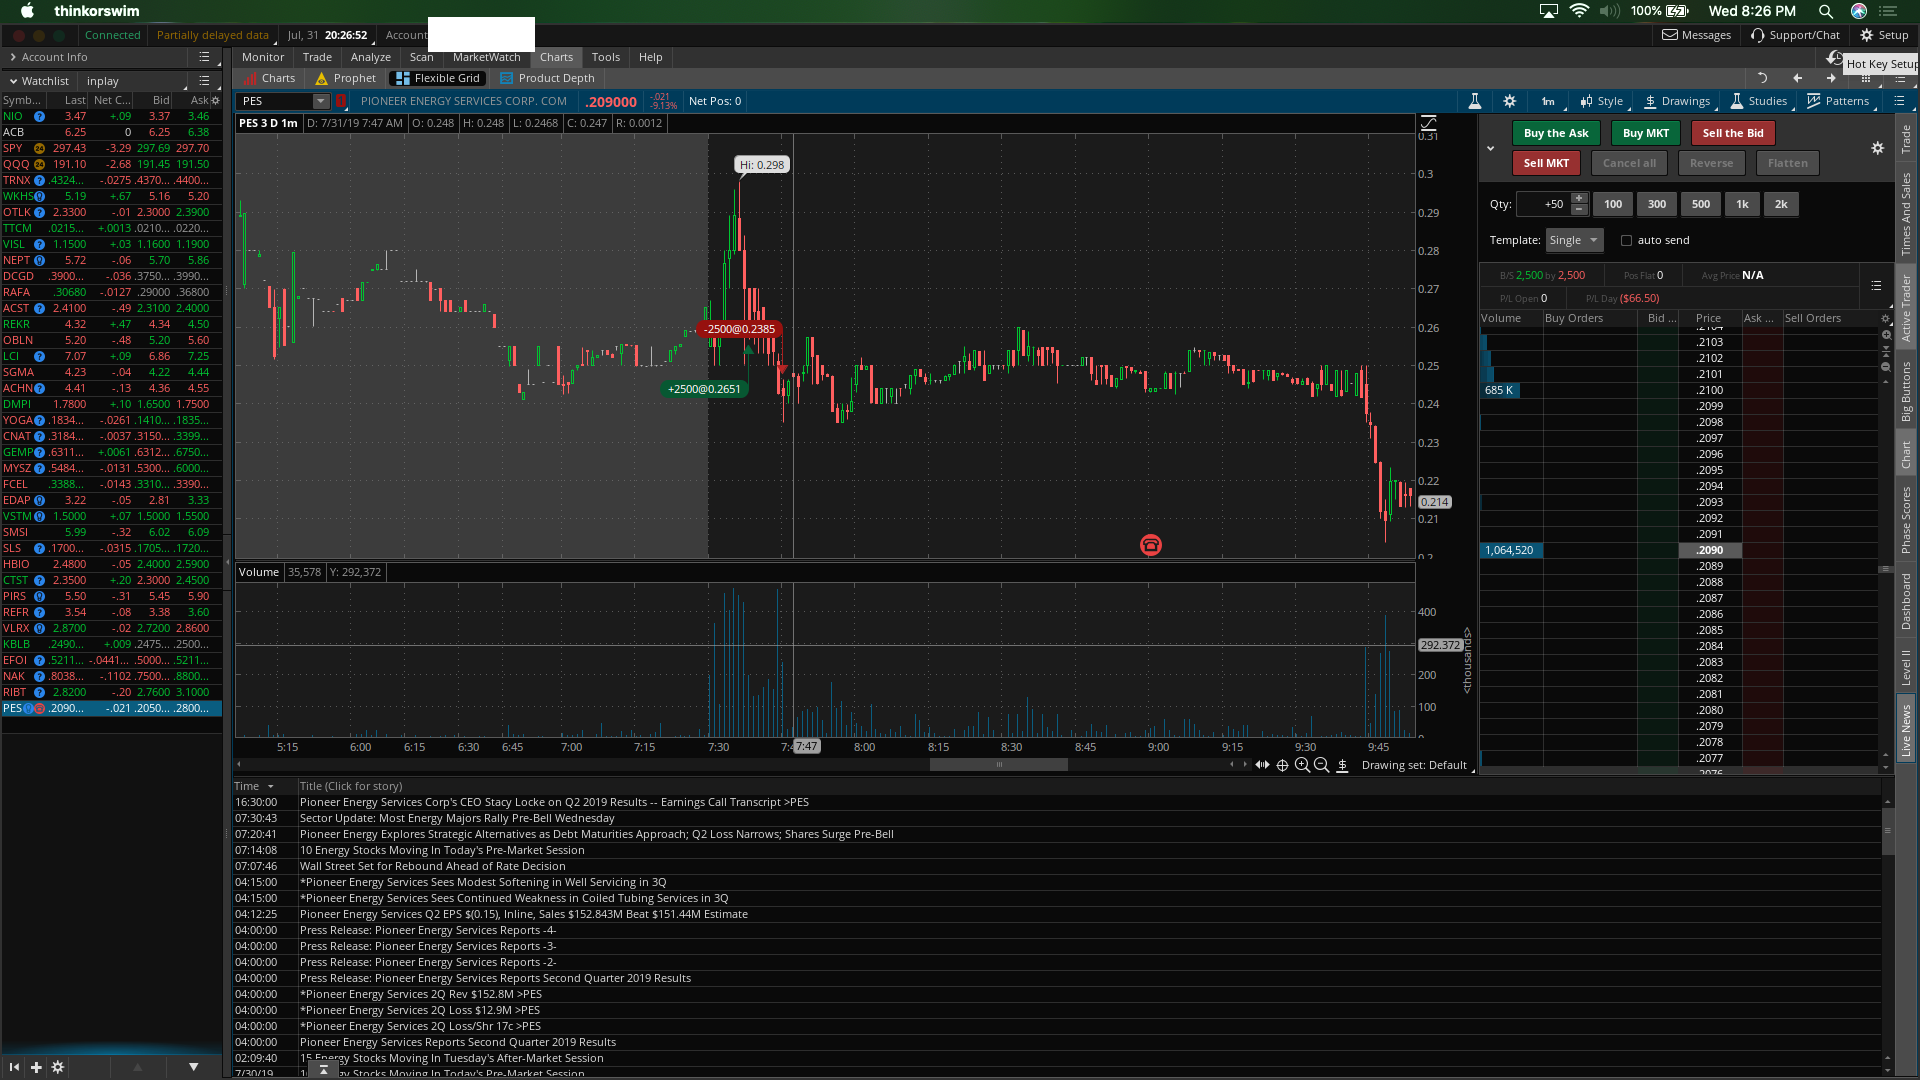Image resolution: width=1920 pixels, height=1080 pixels.
Task: Switch to the Scan tab
Action: click(421, 57)
